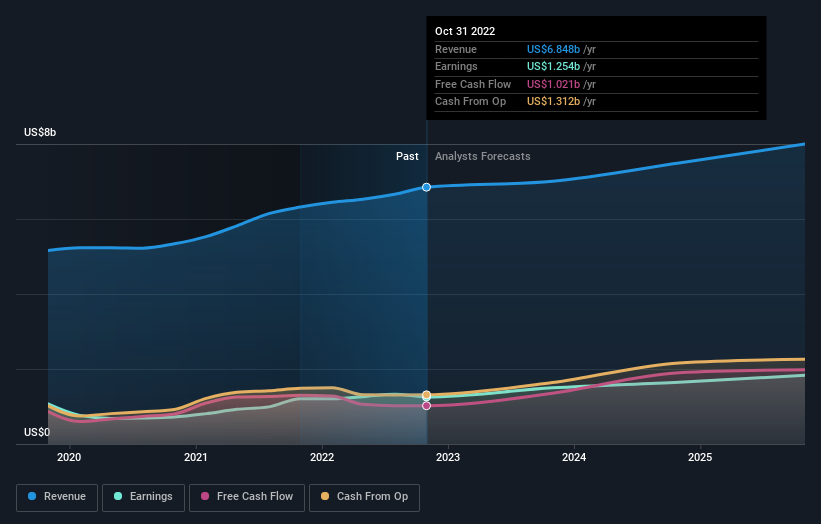Viewport: 821px width, 524px height.
Task: Click the US$6.848b revenue value in the tooltip
Action: (553, 49)
